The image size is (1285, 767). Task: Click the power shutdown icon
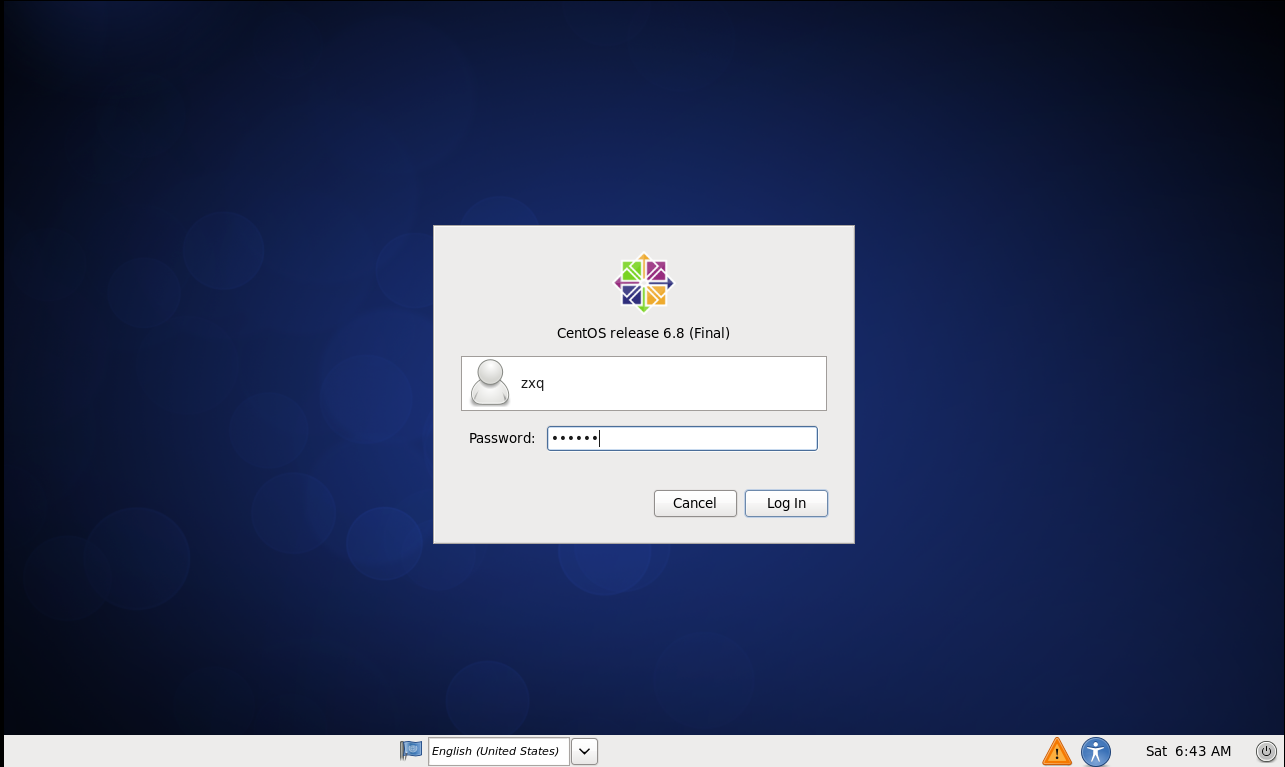[1266, 751]
